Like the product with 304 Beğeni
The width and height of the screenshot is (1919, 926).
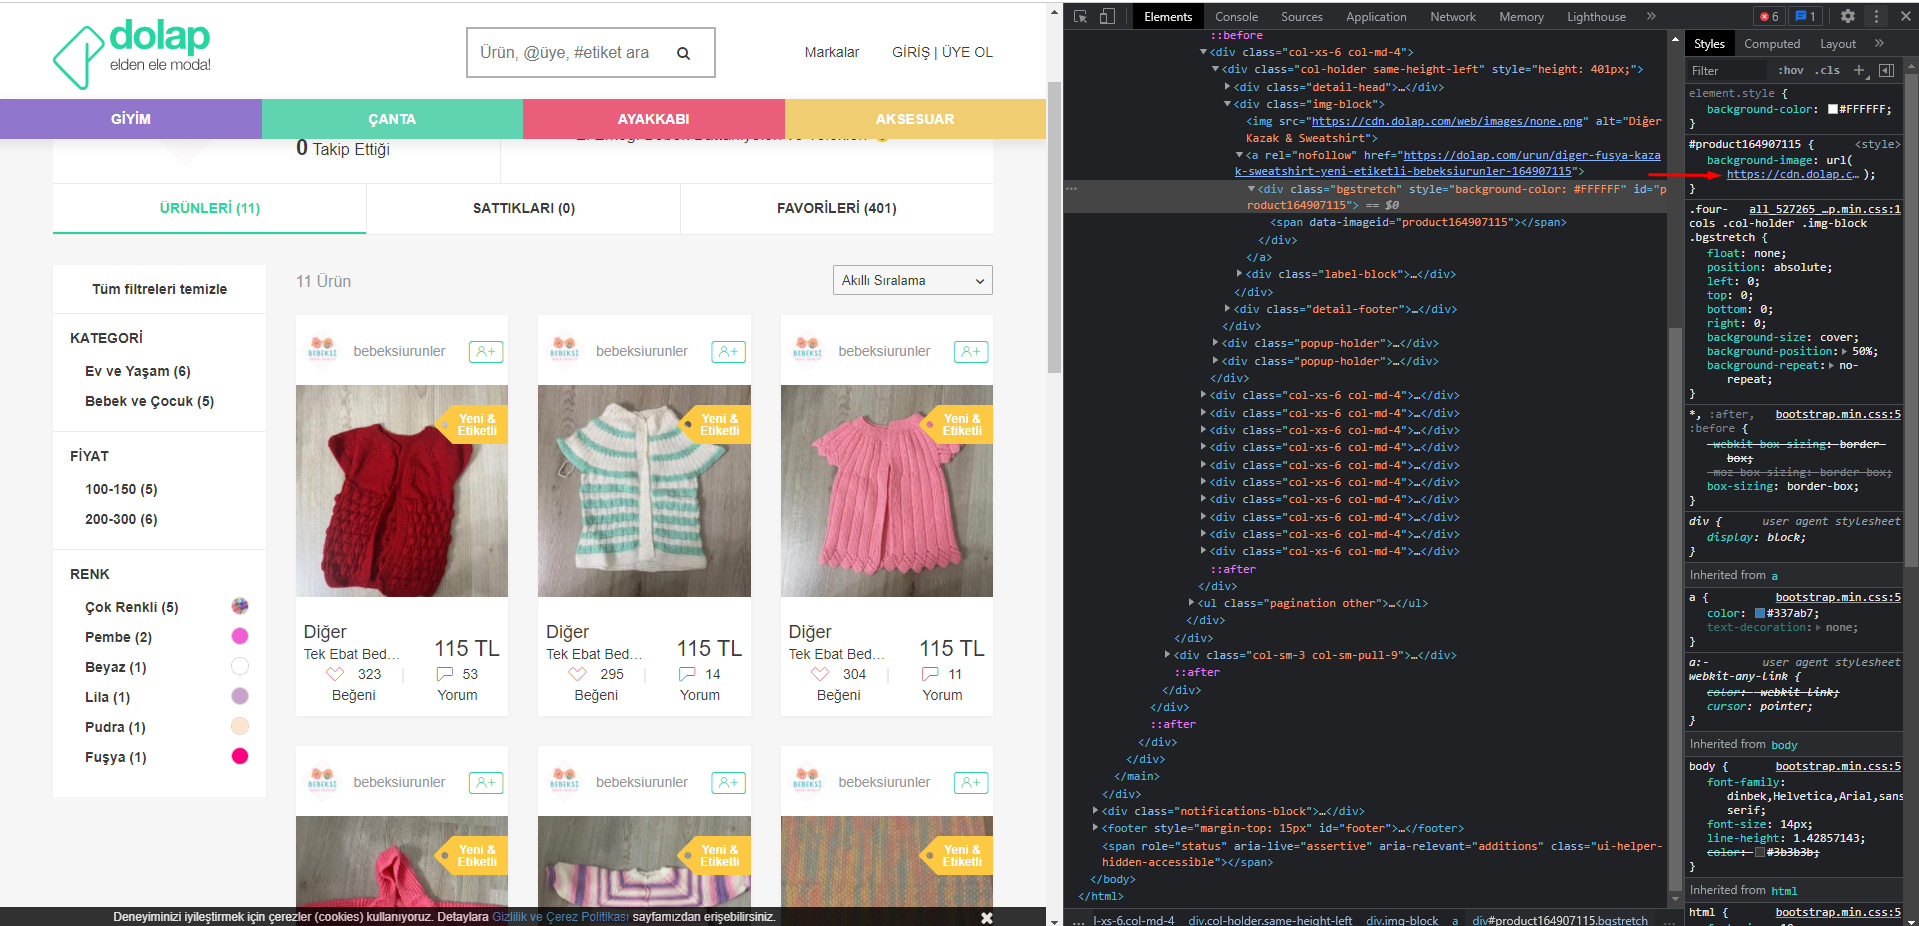click(820, 674)
